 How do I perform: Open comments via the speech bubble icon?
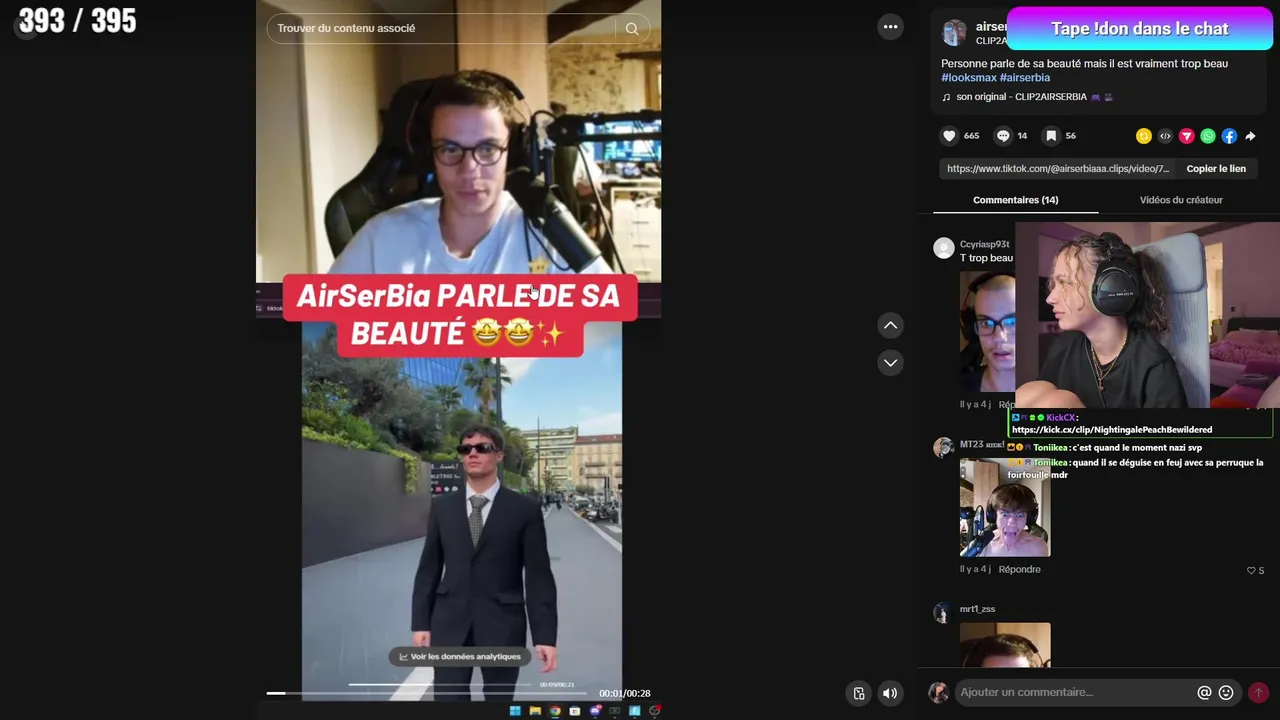(x=1003, y=136)
